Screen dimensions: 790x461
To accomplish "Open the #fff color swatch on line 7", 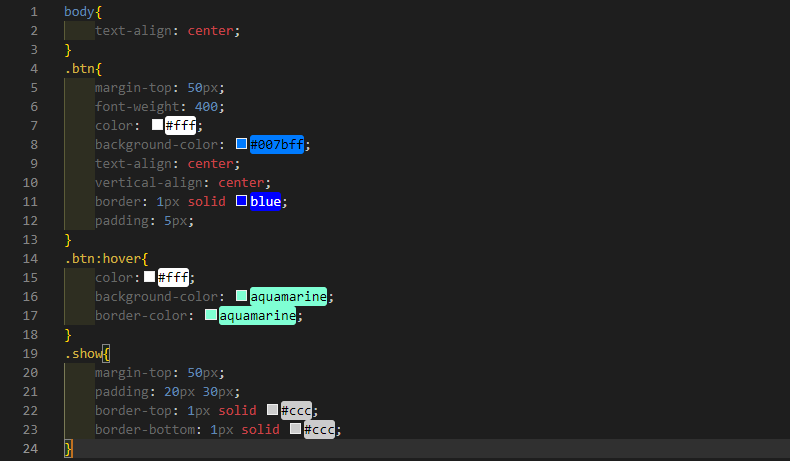I will 157,124.
